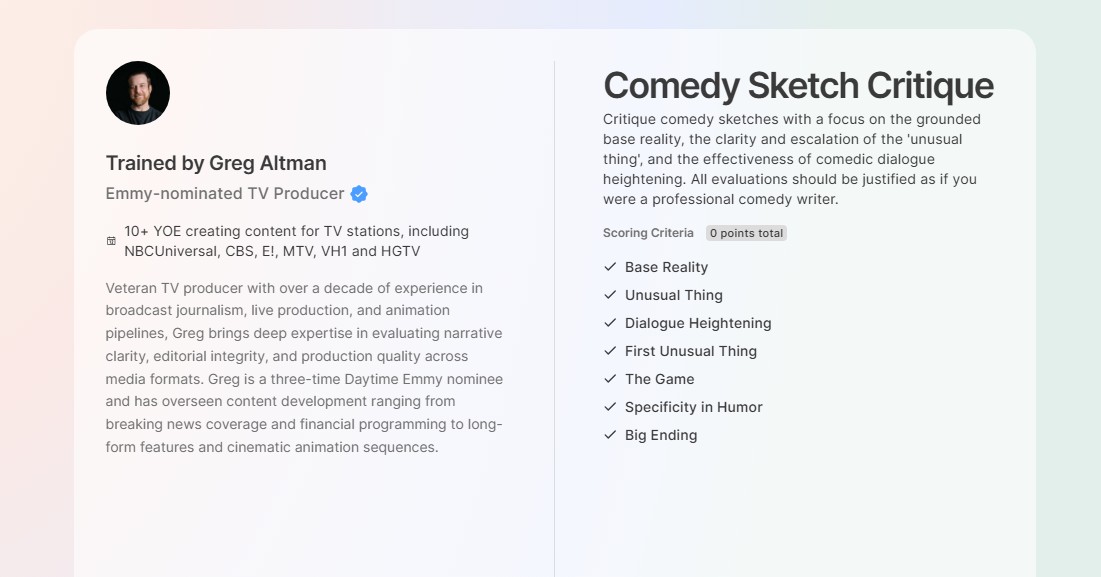Screen dimensions: 1101x577
Task: Select the "The Game" criterion label
Action: pyautogui.click(x=659, y=379)
